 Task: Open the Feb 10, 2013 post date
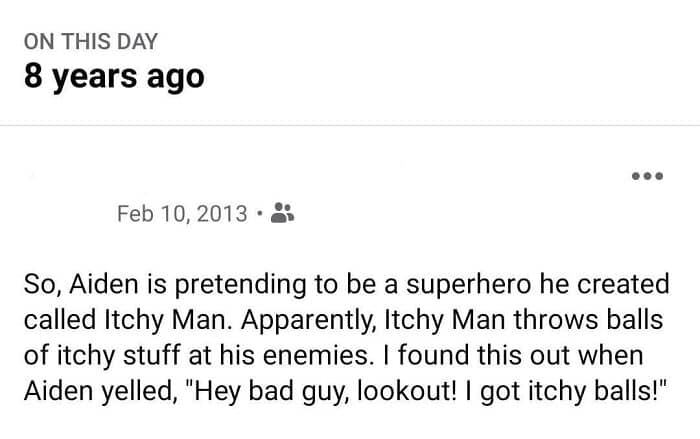point(182,213)
